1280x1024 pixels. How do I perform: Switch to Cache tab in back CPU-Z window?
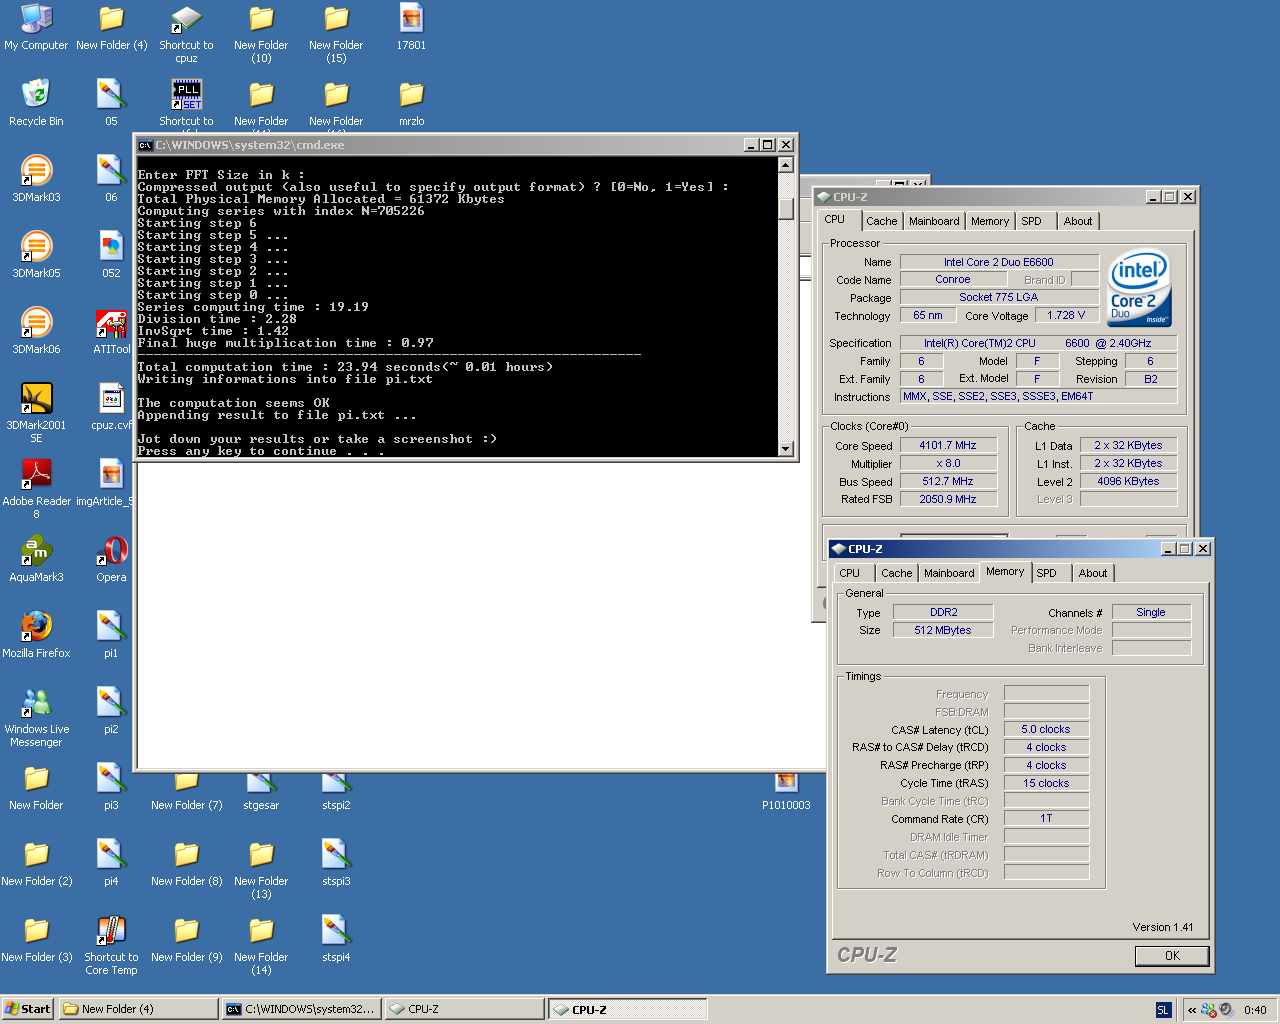coord(881,221)
